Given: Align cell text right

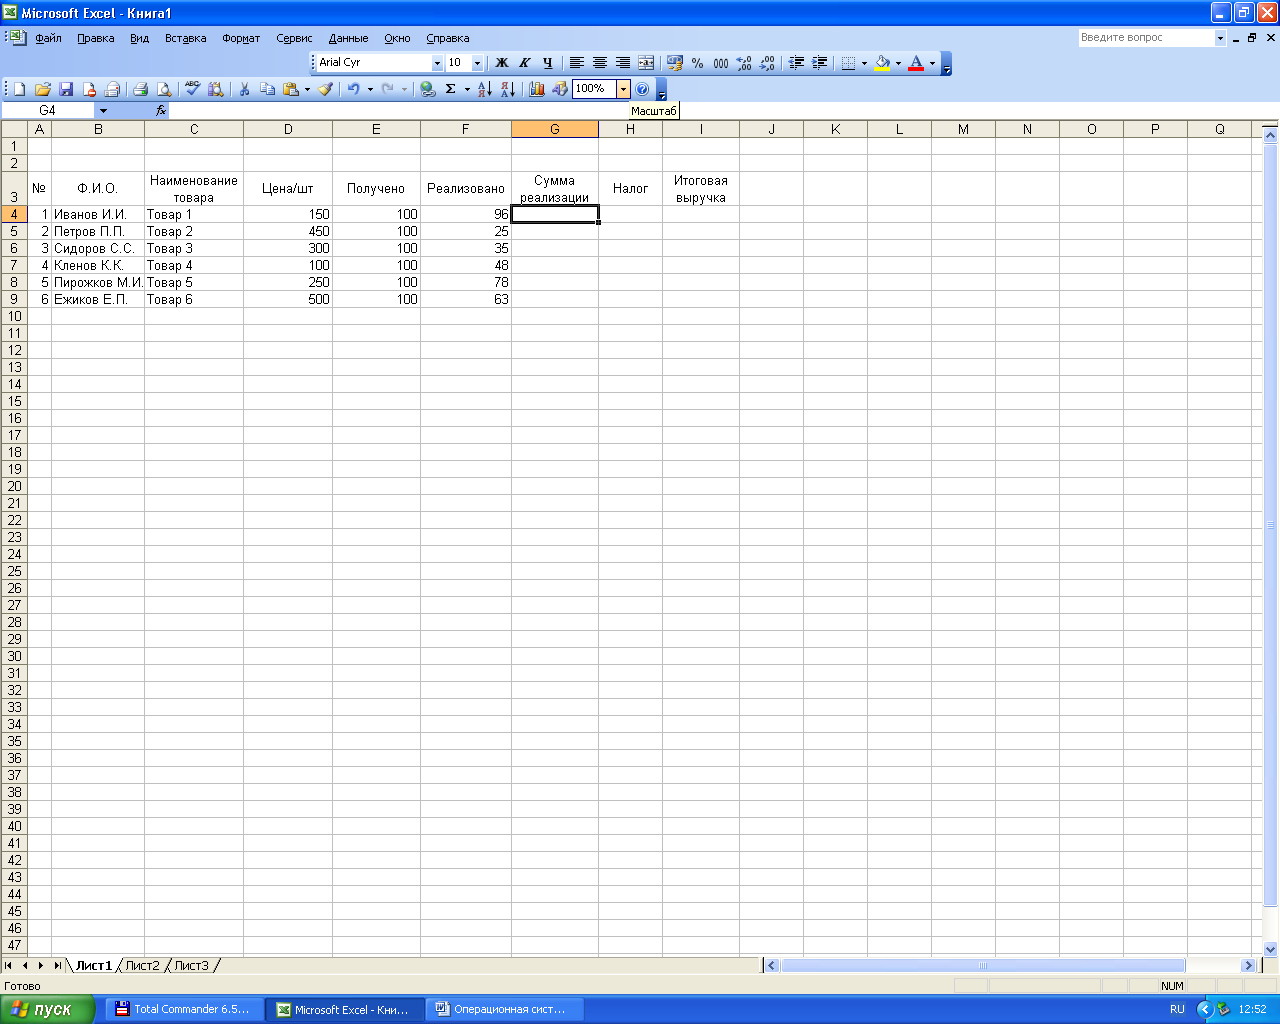Looking at the screenshot, I should [x=623, y=63].
